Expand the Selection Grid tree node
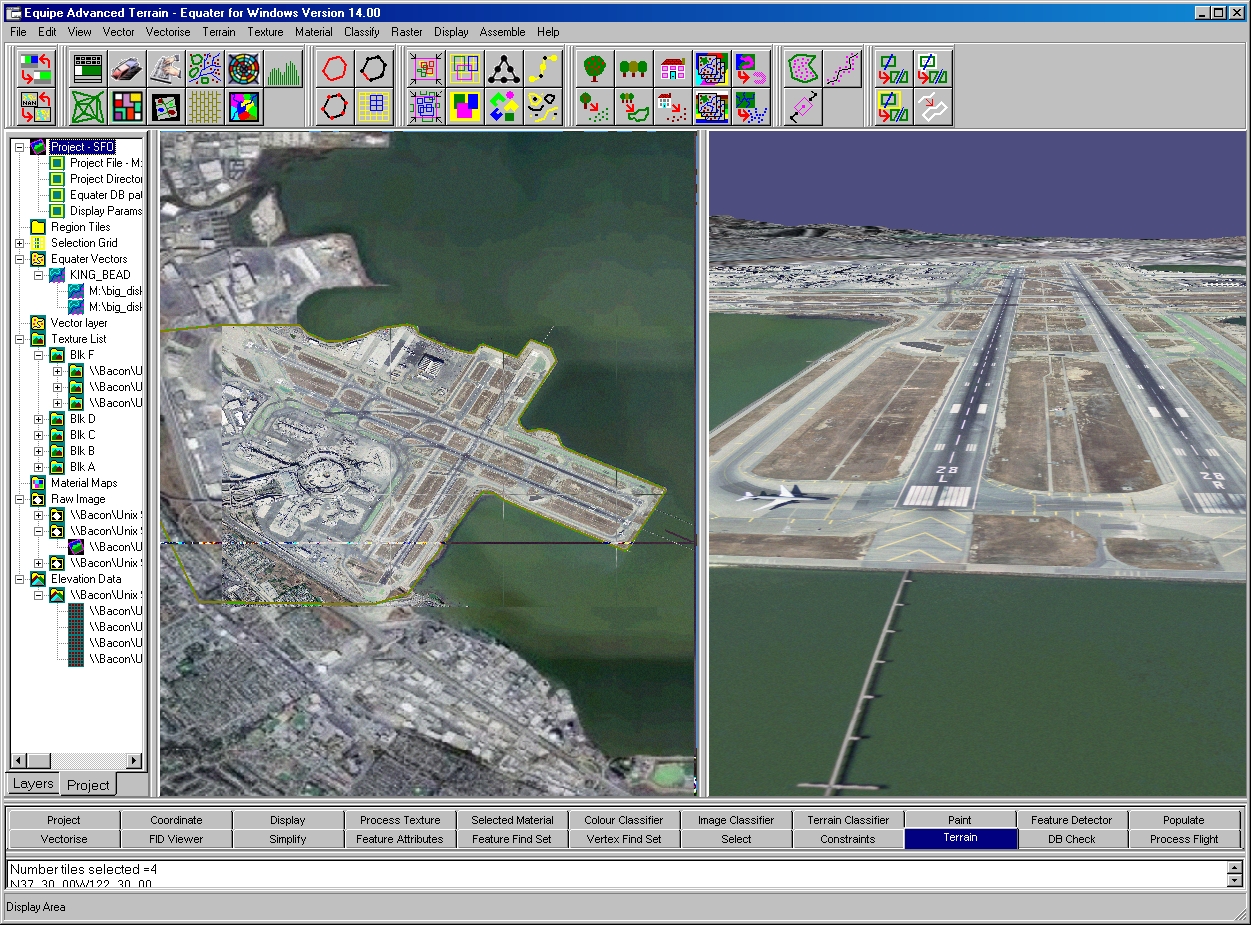Screen dimensions: 1251x925 coord(20,243)
